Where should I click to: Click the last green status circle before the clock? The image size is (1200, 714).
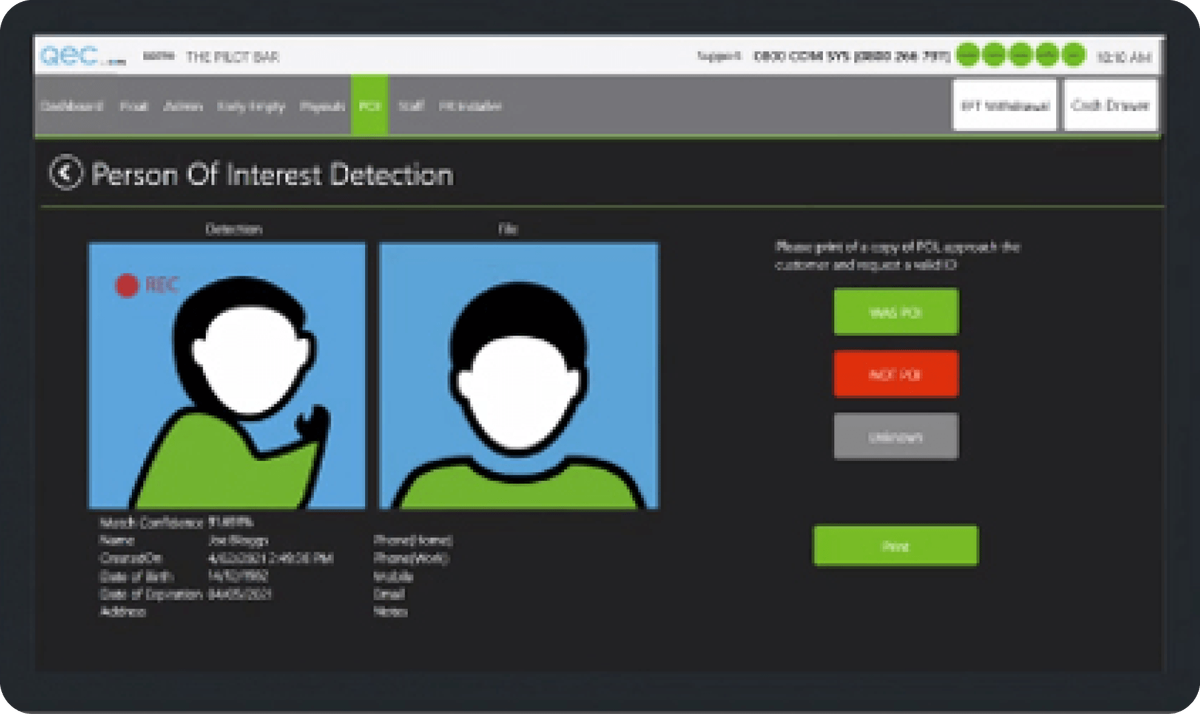1073,56
